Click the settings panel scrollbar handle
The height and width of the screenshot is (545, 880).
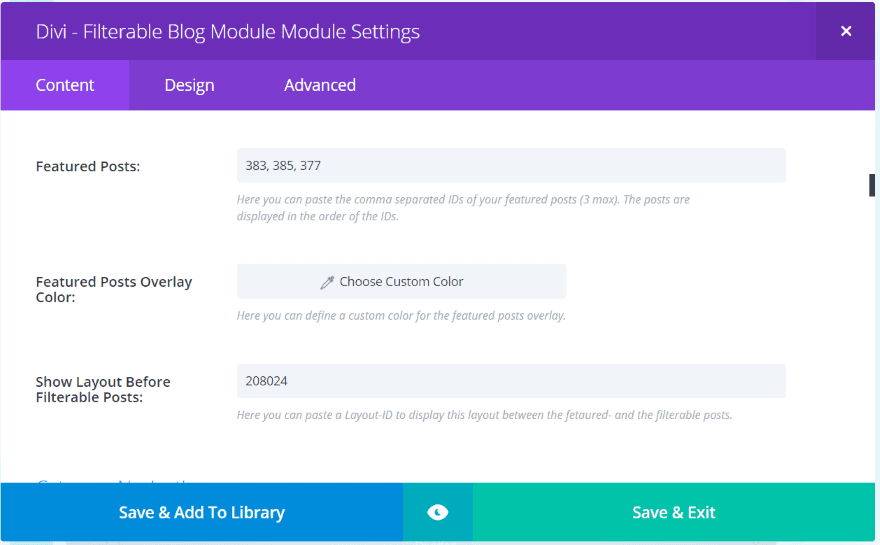872,185
